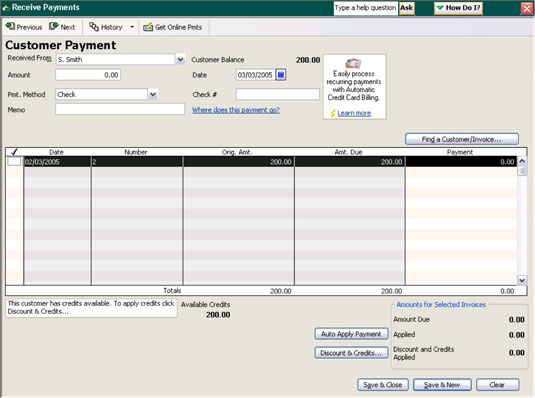Open 'Where does this payment go?' link
This screenshot has width=535, height=398.
(236, 110)
